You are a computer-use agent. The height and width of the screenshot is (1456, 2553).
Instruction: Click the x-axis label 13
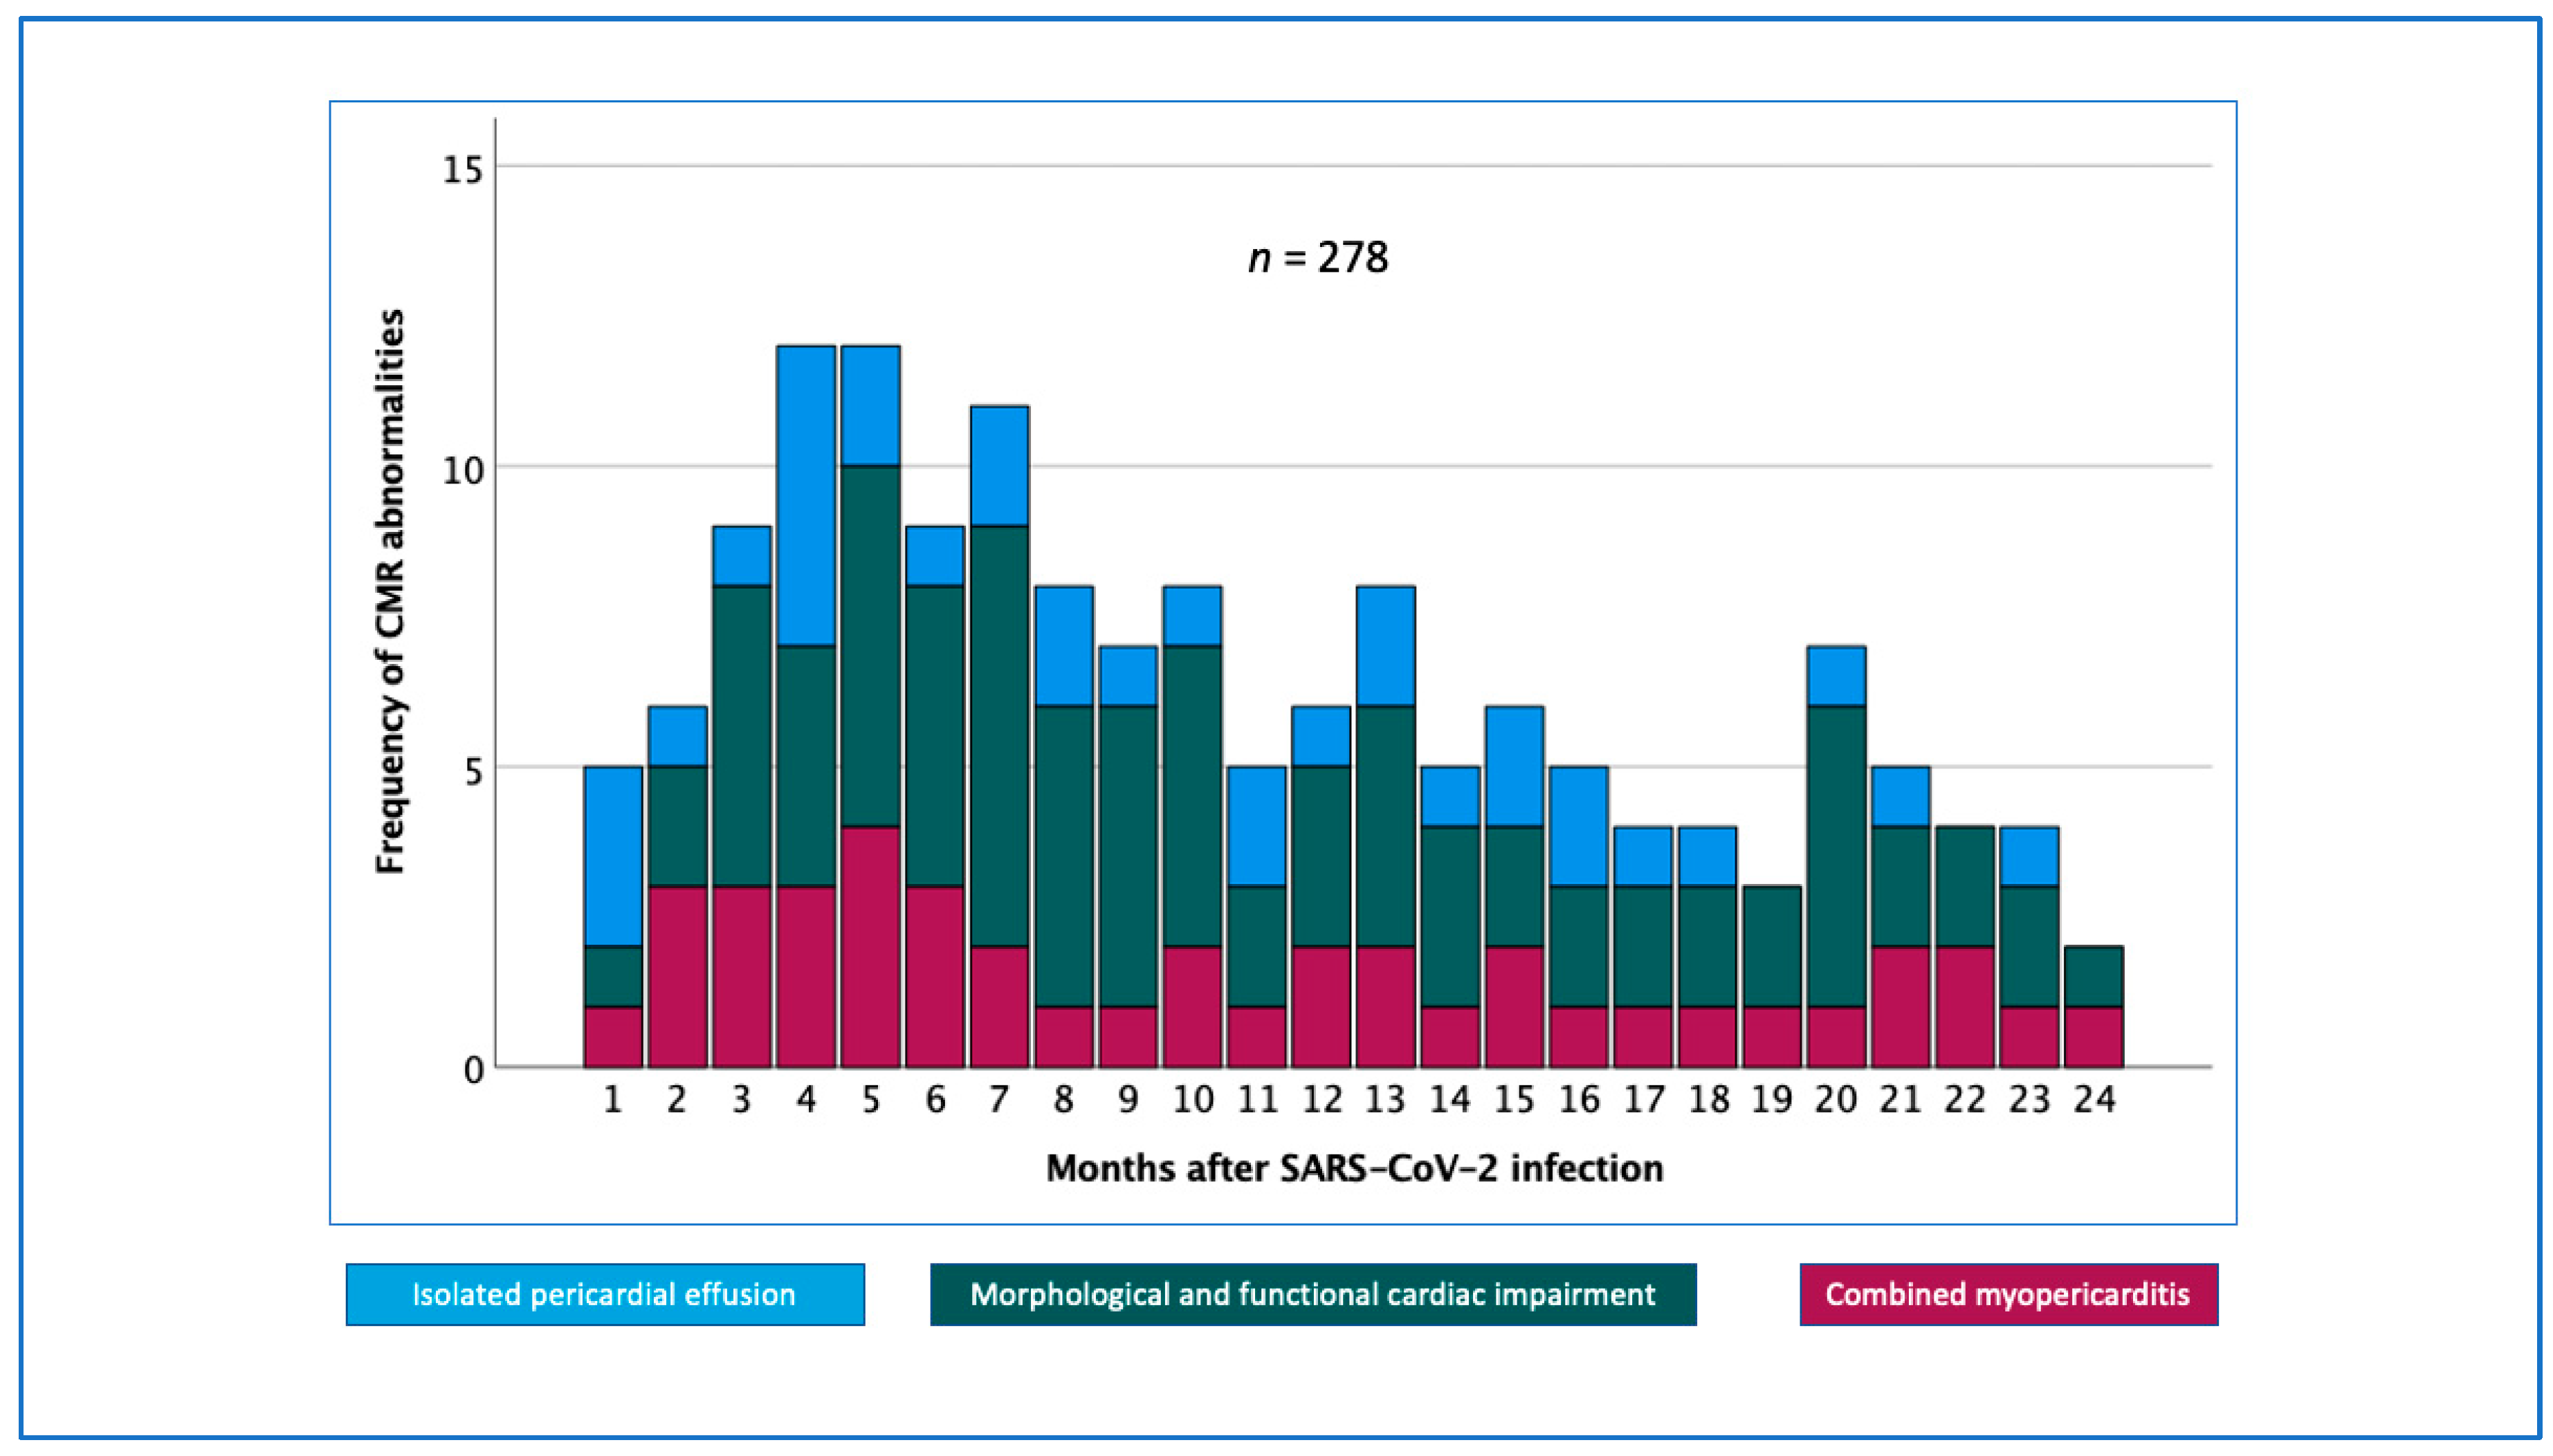pos(1385,1100)
